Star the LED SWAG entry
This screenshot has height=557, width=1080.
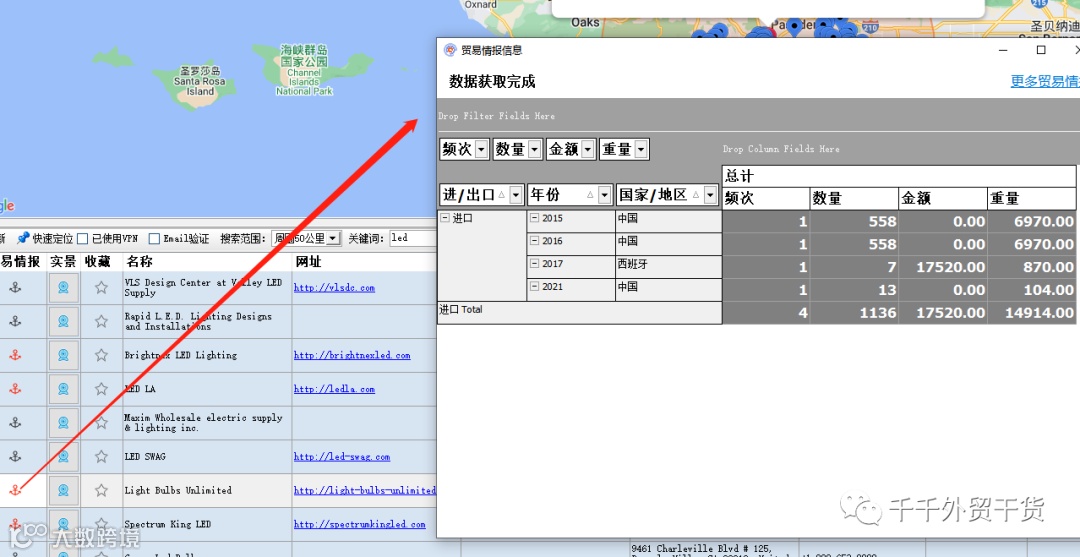pyautogui.click(x=101, y=456)
